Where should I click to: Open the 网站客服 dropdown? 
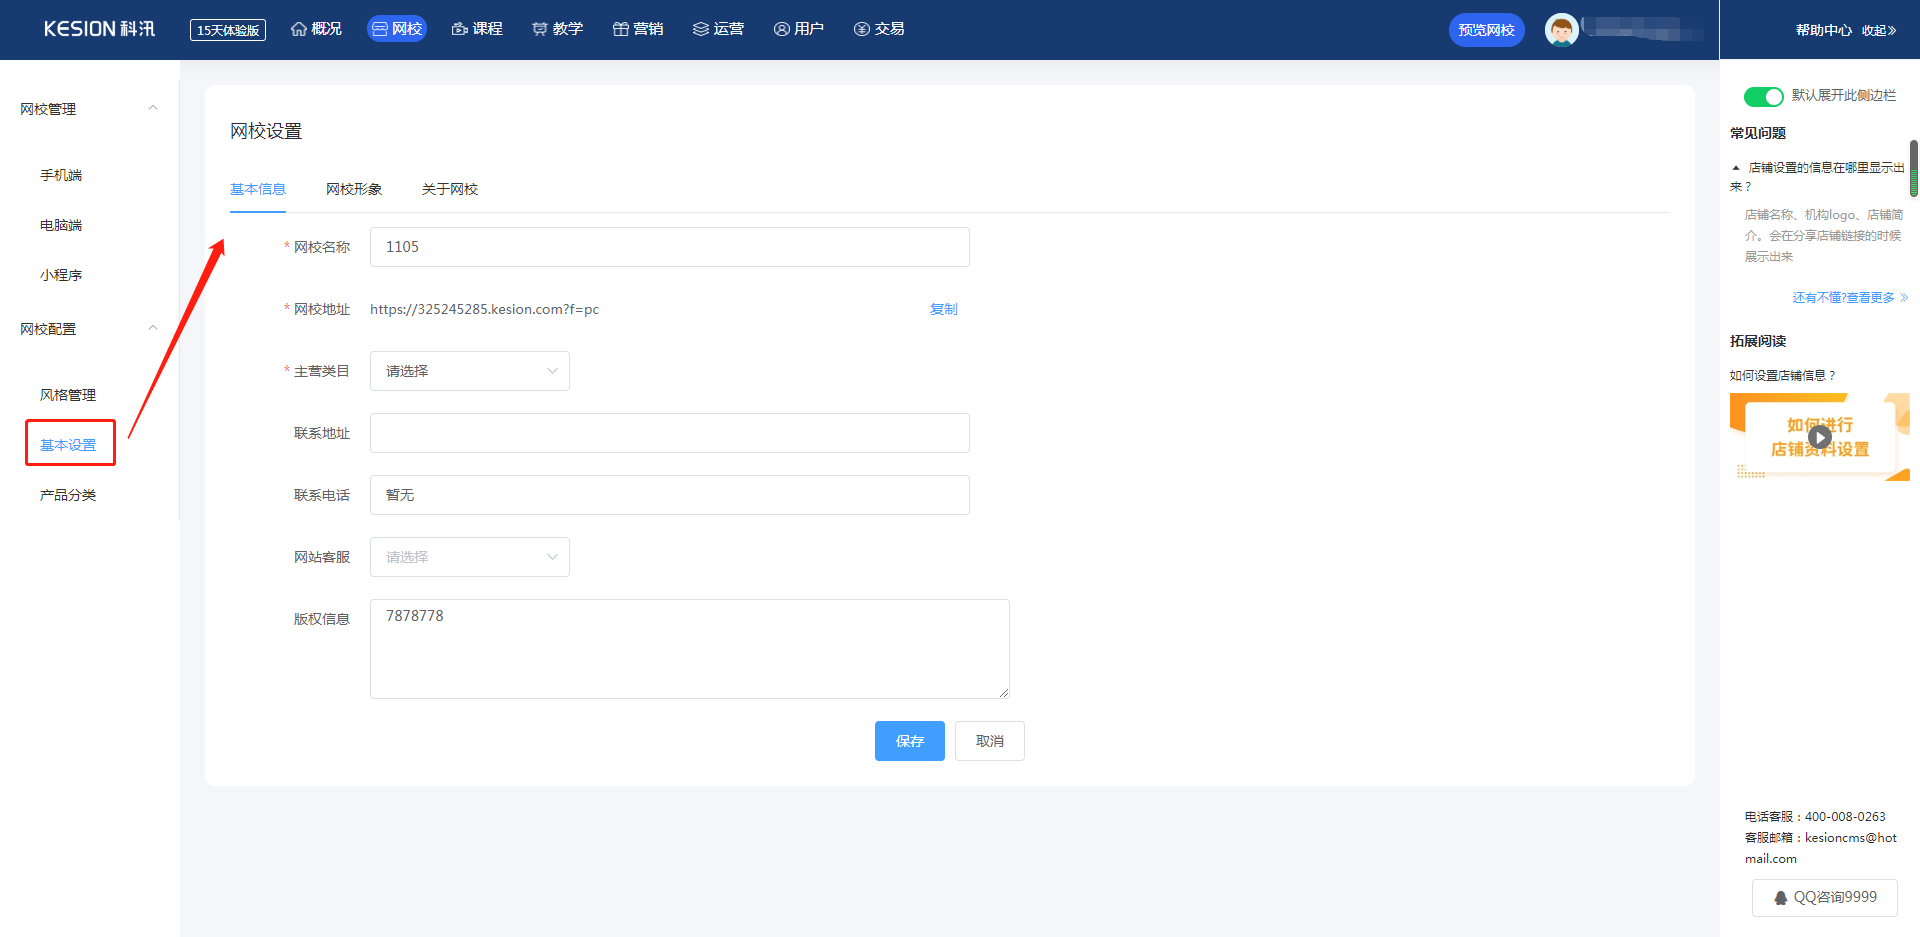pyautogui.click(x=470, y=557)
